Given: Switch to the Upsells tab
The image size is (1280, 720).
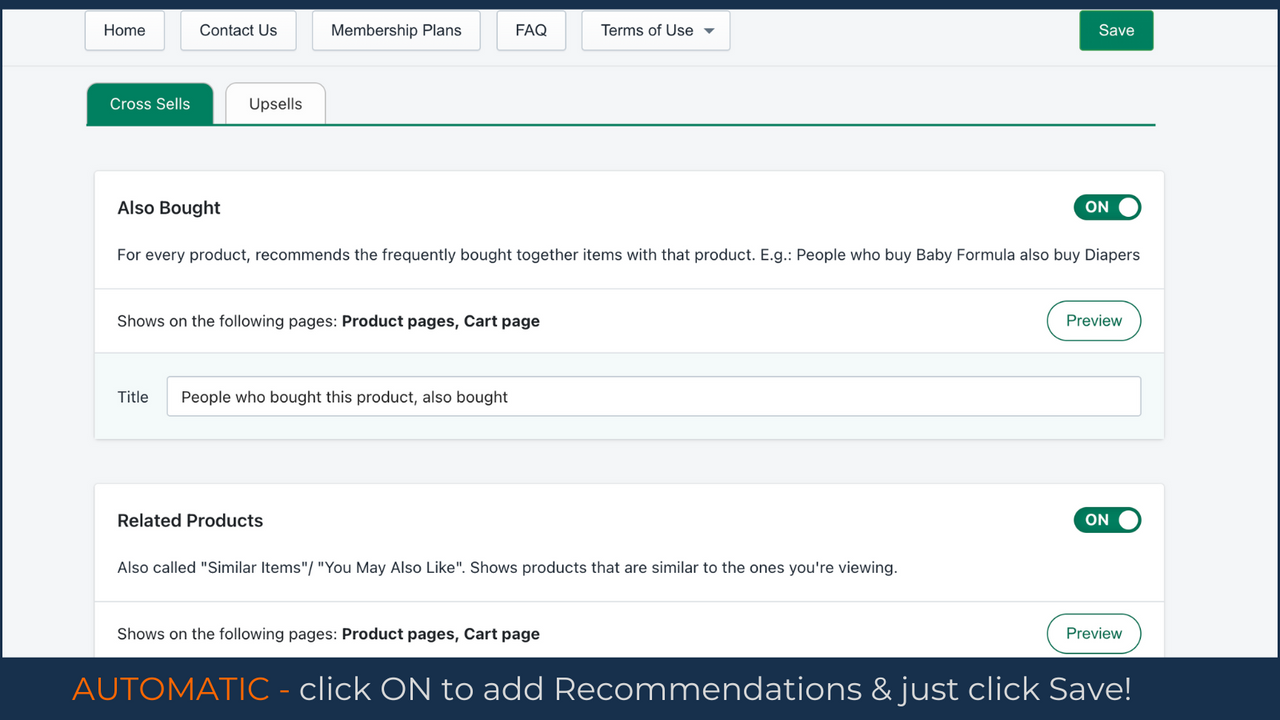Looking at the screenshot, I should (275, 104).
